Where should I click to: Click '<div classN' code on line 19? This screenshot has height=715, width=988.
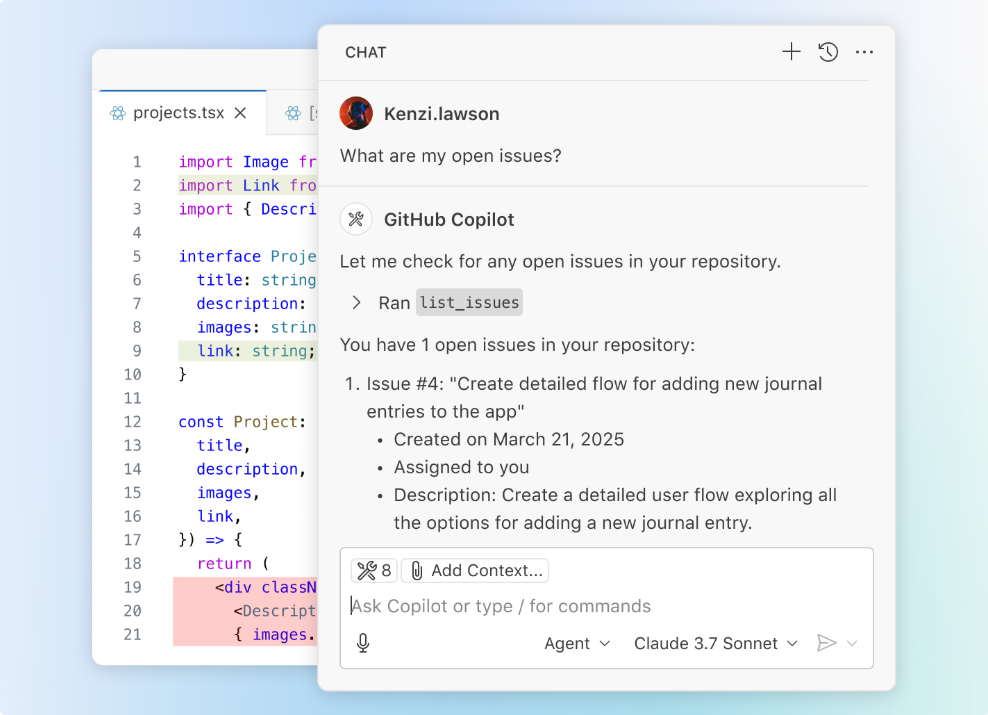point(265,587)
